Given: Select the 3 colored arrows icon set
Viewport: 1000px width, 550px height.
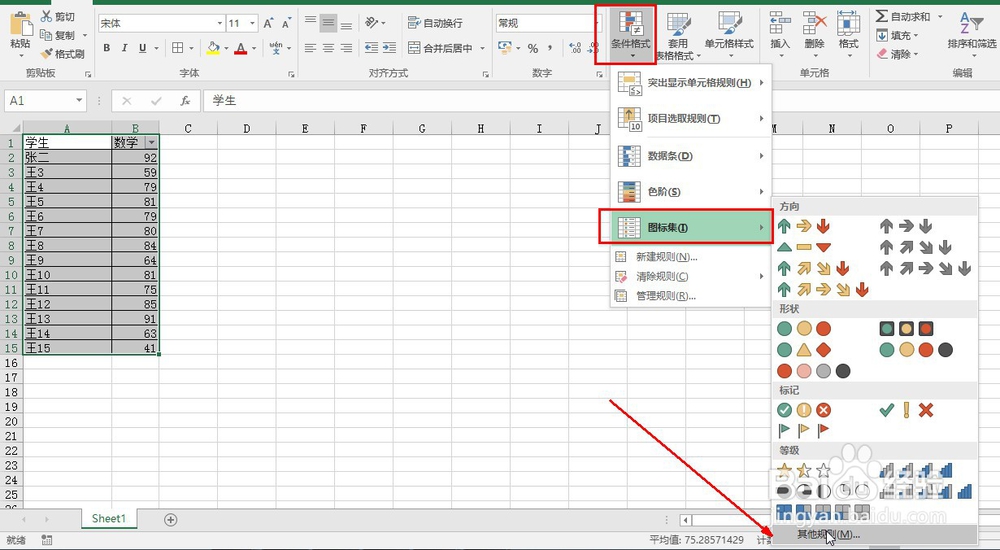Looking at the screenshot, I should click(x=804, y=226).
